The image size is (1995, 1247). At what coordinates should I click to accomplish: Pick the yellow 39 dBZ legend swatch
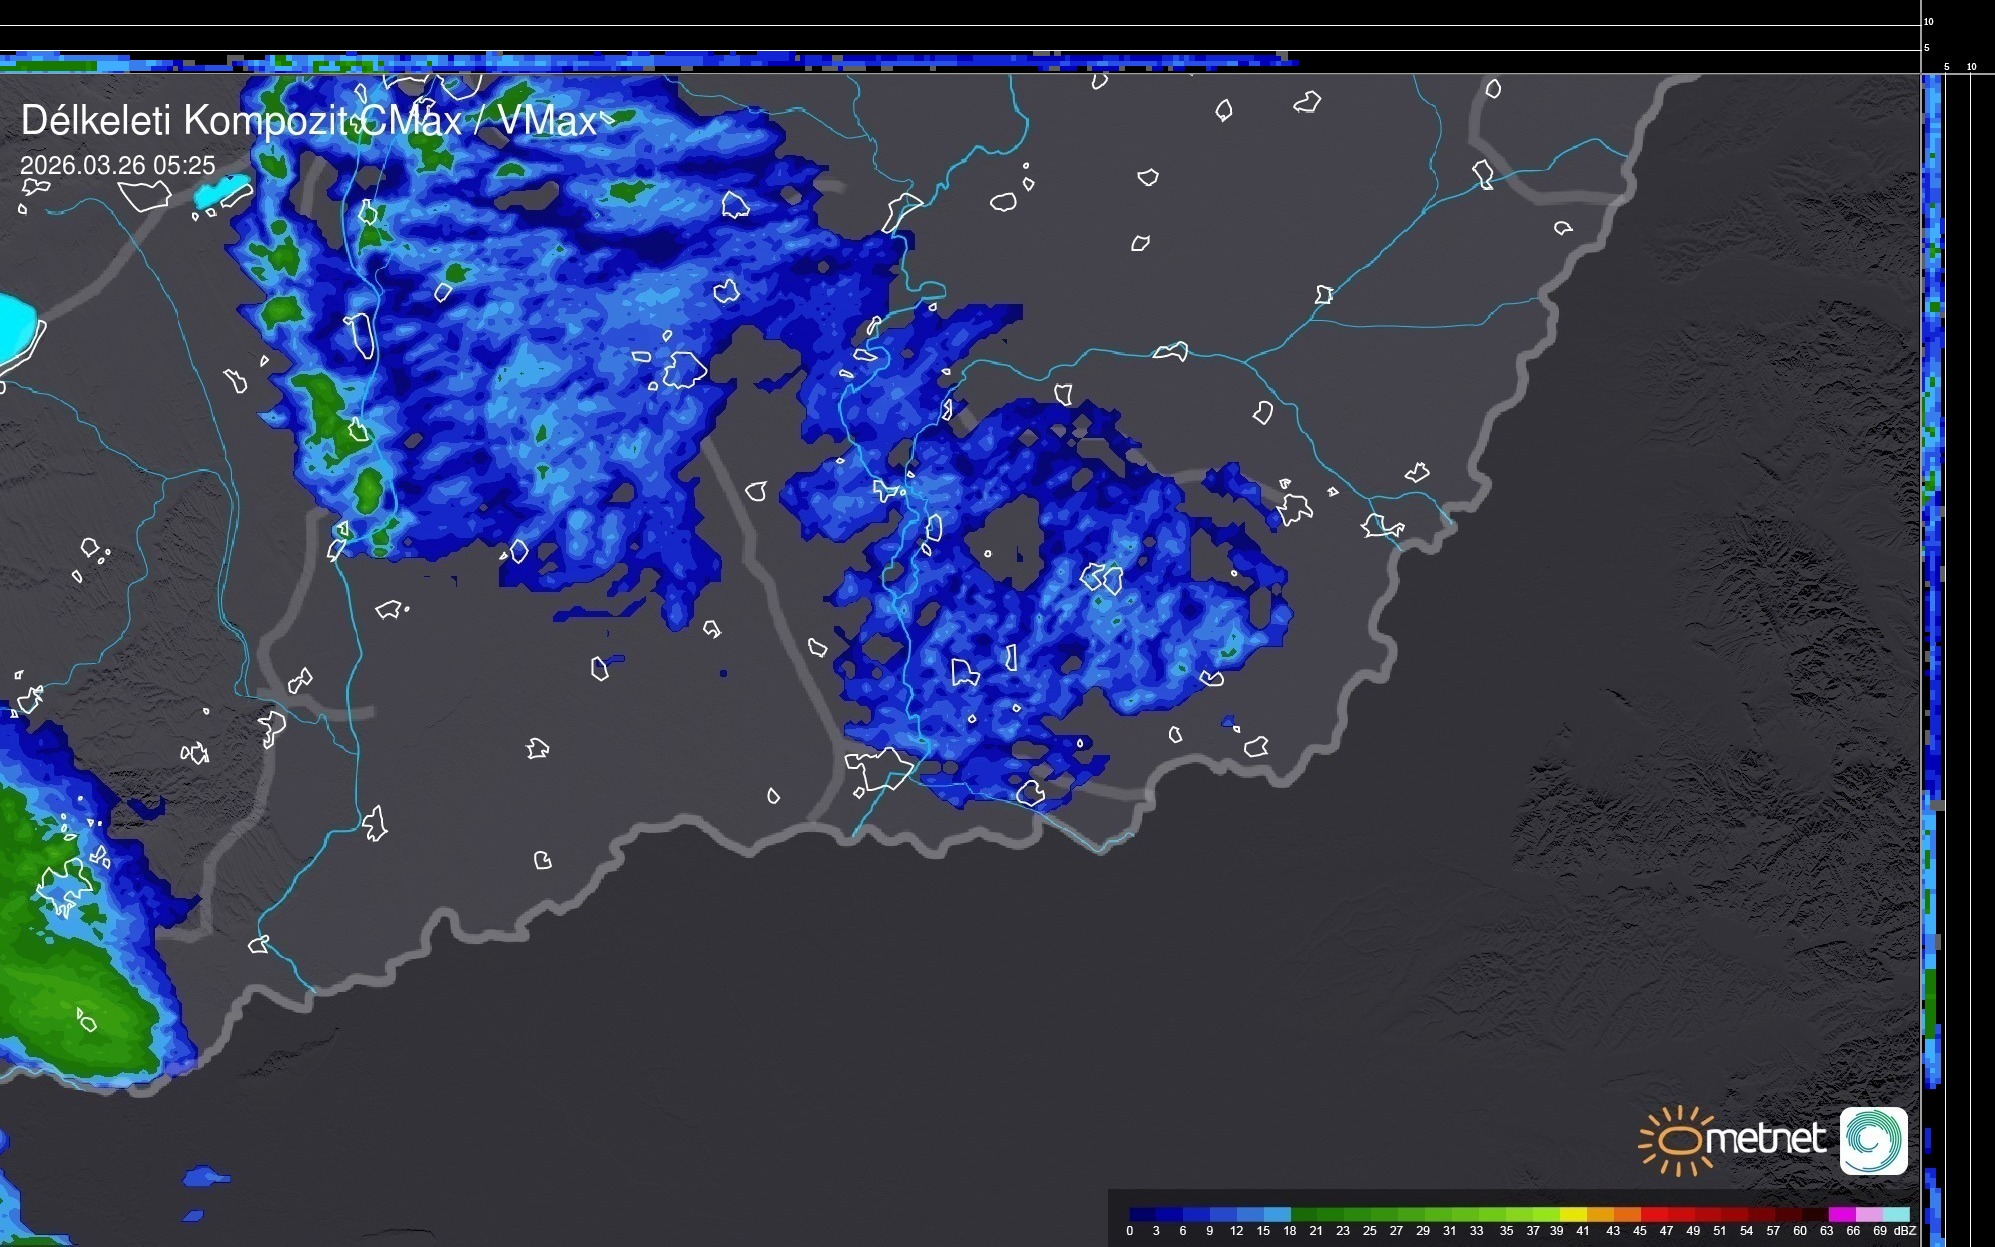click(x=1572, y=1214)
